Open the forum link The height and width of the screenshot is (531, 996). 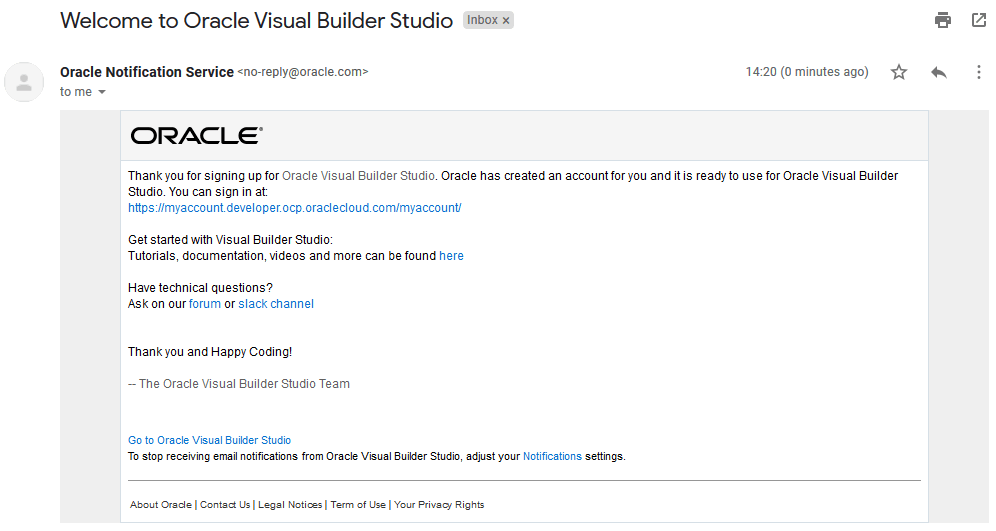point(205,304)
